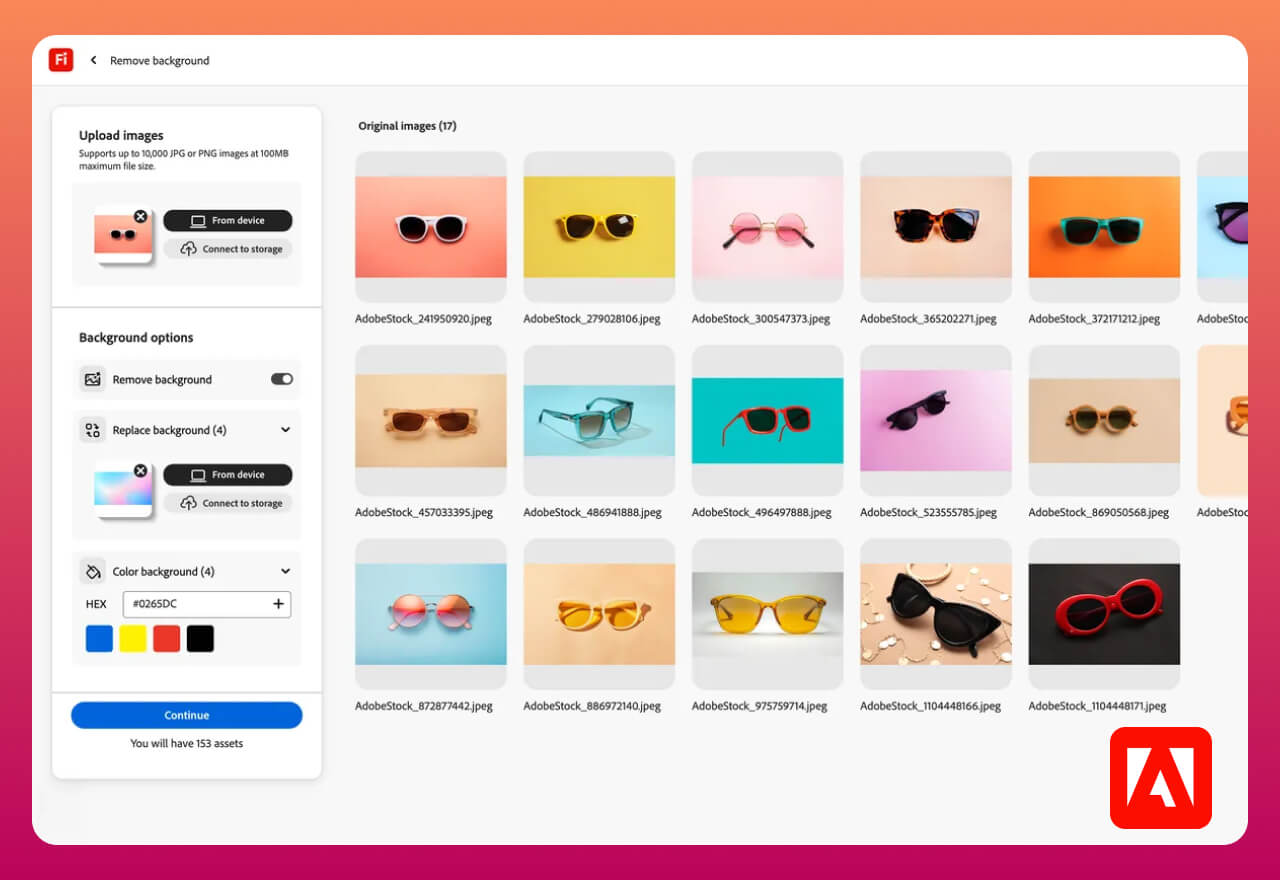Click the You will have 153 assets text
This screenshot has height=880, width=1280.
[x=187, y=743]
